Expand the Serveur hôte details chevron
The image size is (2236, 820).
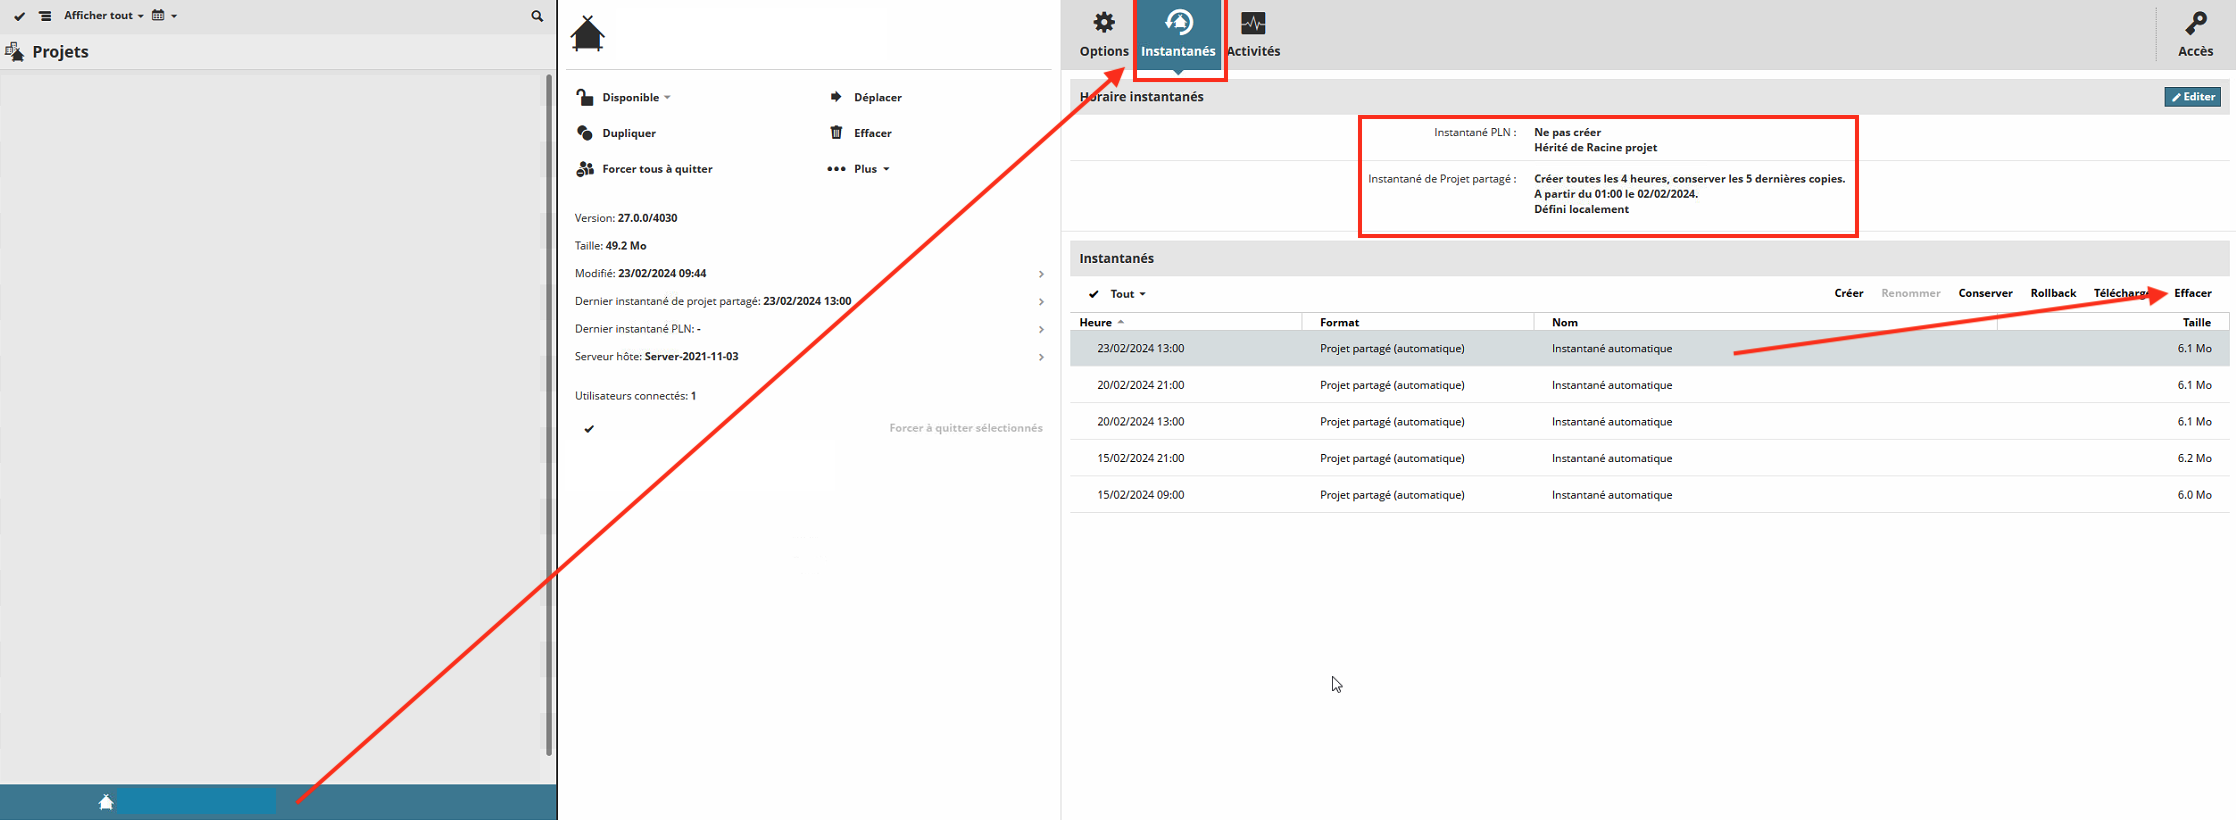pos(1041,357)
